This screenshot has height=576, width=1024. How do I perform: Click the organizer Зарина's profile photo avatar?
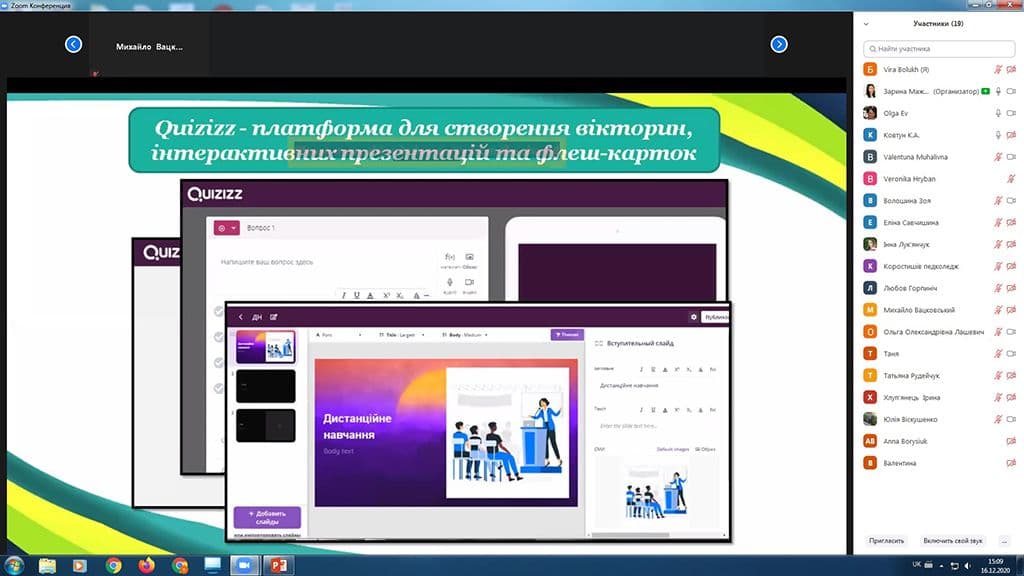pos(870,91)
